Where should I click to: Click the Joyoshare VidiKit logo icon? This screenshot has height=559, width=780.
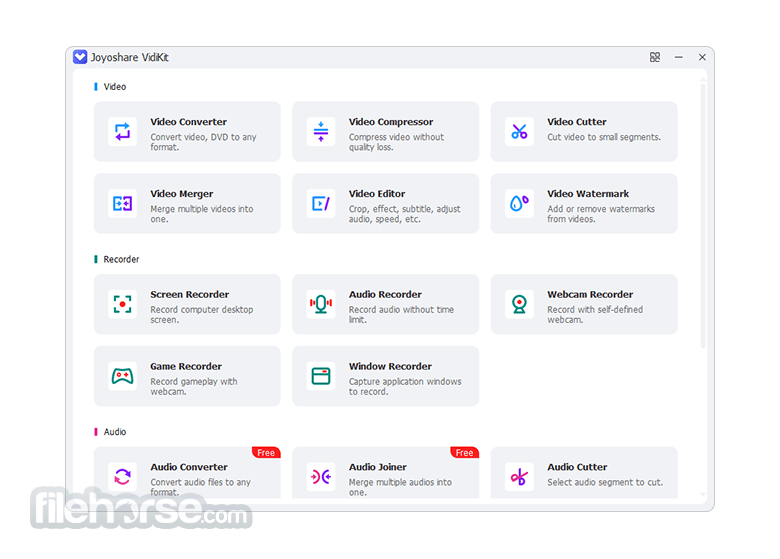tap(80, 57)
